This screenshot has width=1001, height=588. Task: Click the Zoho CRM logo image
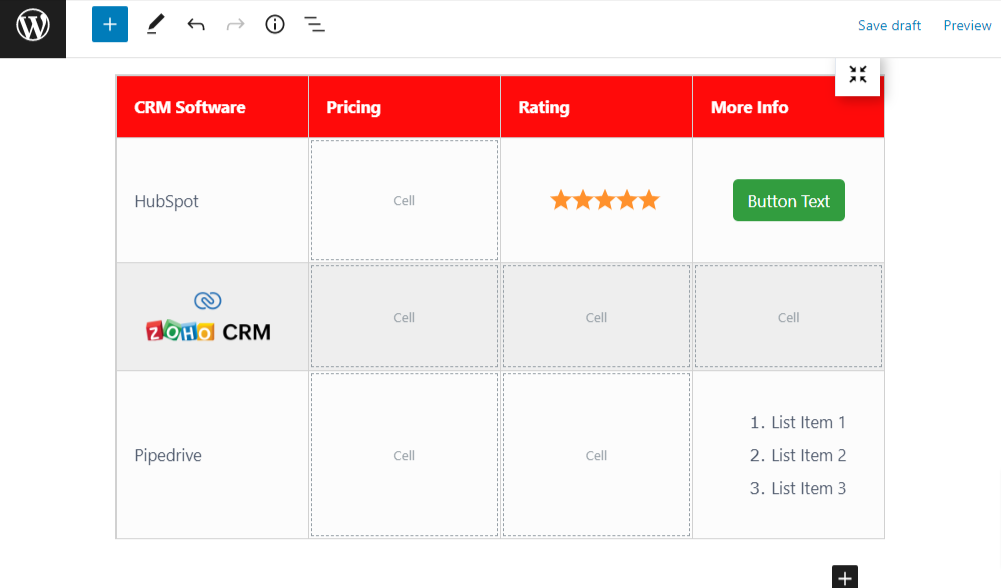point(208,317)
